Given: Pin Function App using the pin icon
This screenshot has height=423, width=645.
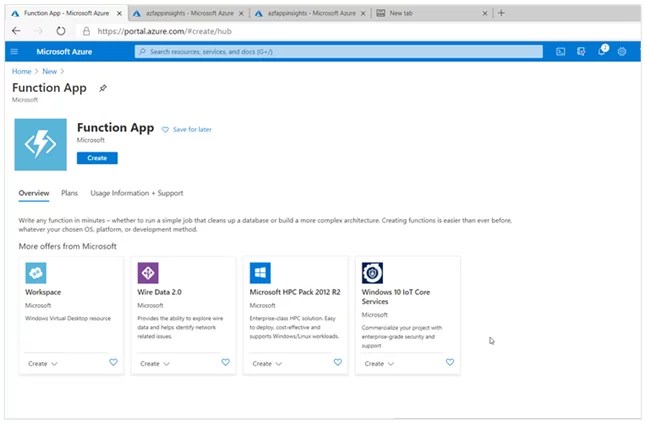Looking at the screenshot, I should coord(103,88).
